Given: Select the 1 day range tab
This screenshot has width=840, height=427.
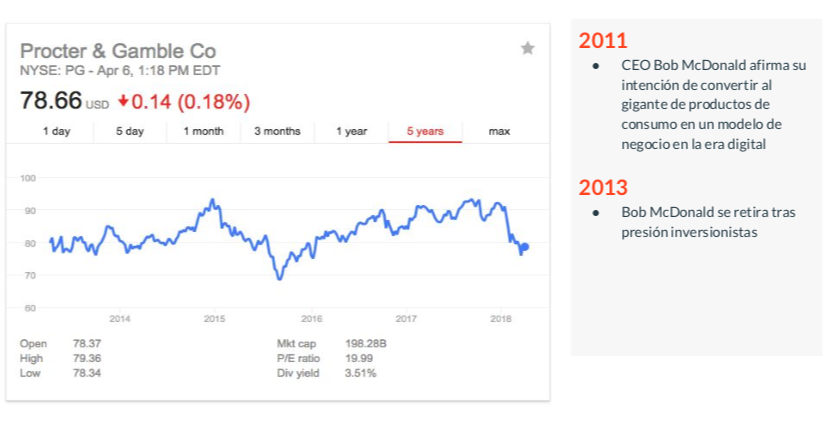Looking at the screenshot, I should click(x=57, y=131).
